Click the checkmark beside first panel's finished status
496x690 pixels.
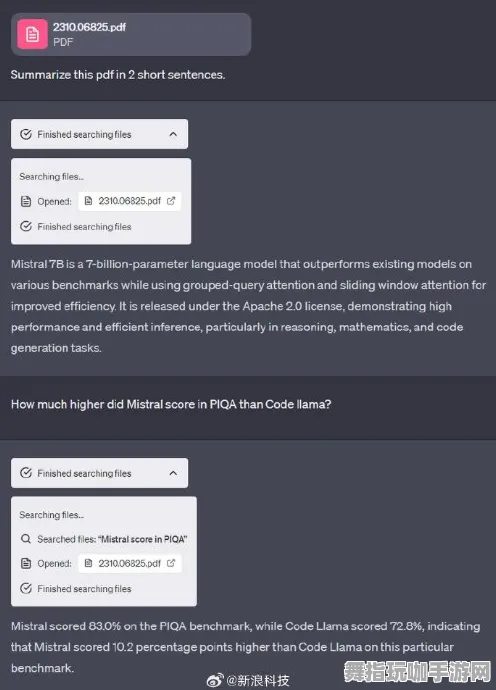click(26, 226)
